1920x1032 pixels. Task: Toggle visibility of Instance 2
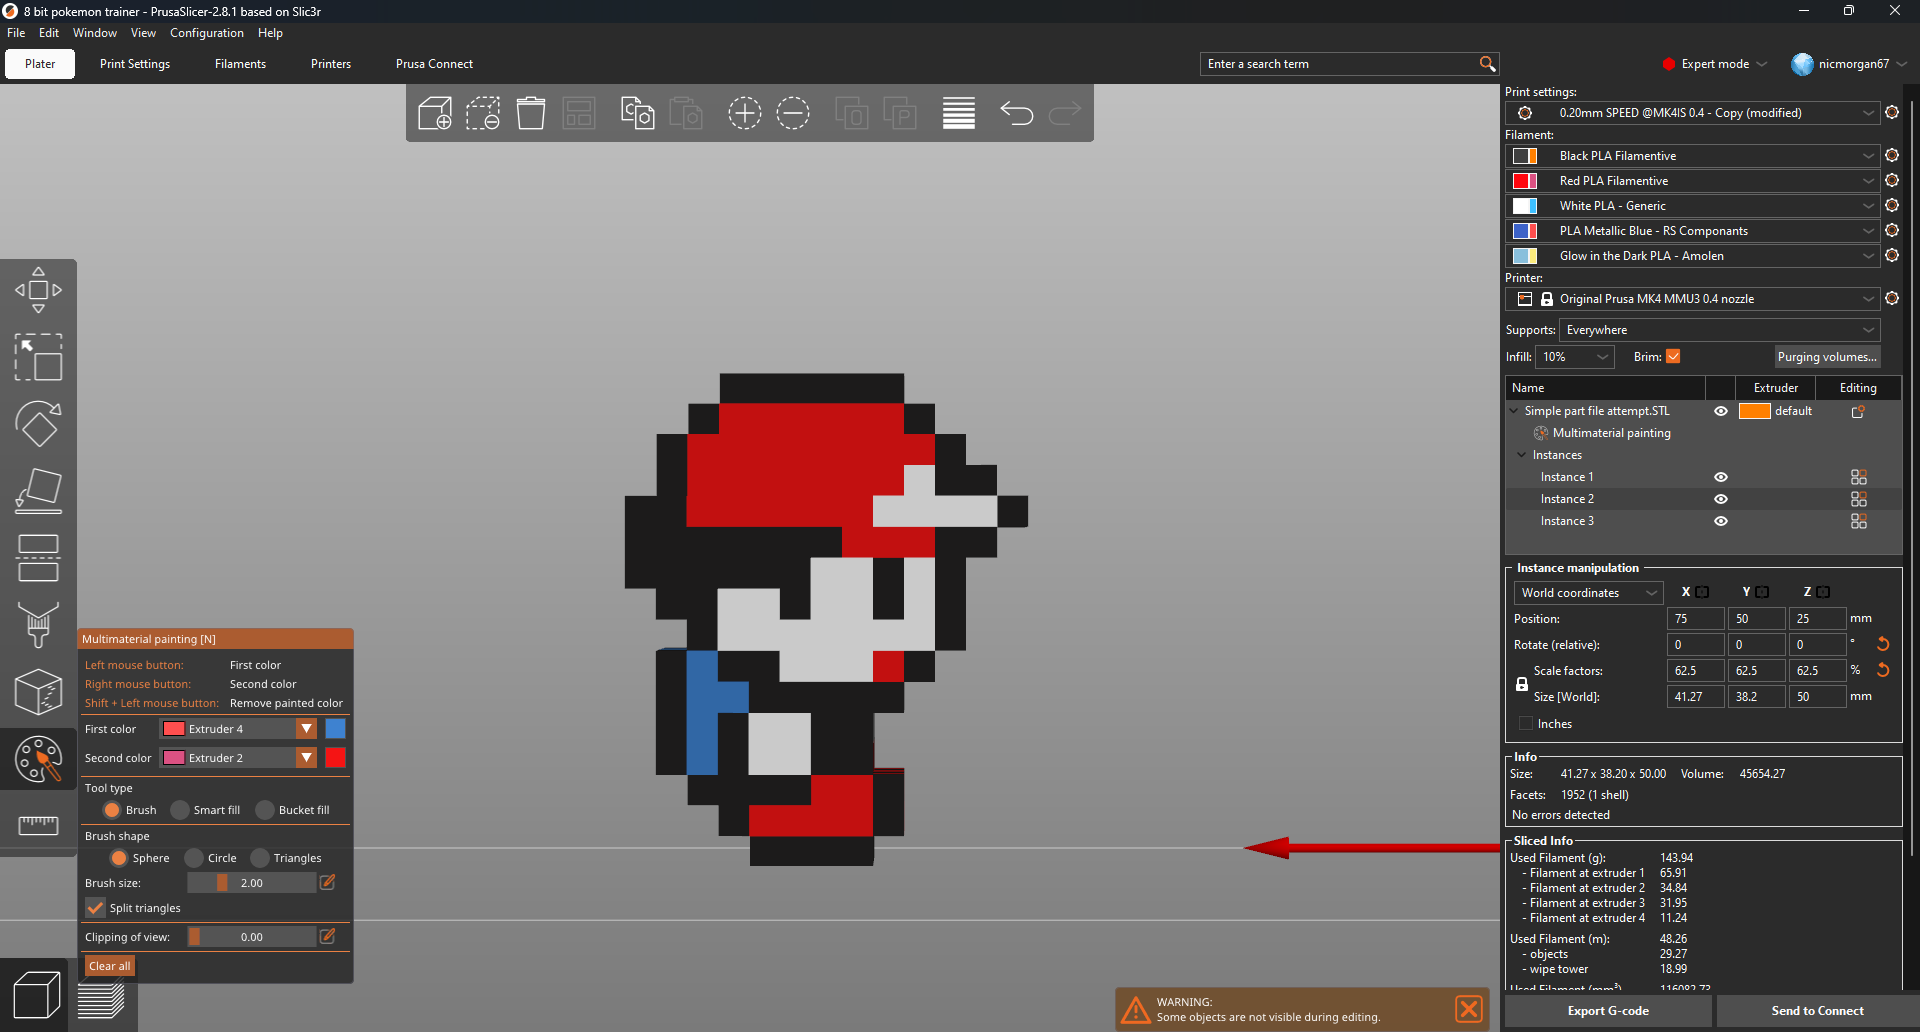click(x=1721, y=499)
